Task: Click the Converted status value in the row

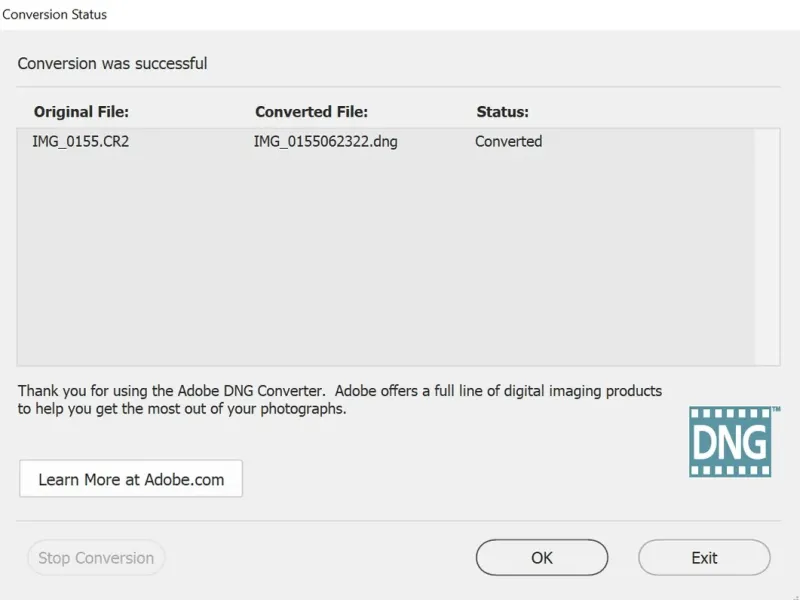Action: coord(508,142)
